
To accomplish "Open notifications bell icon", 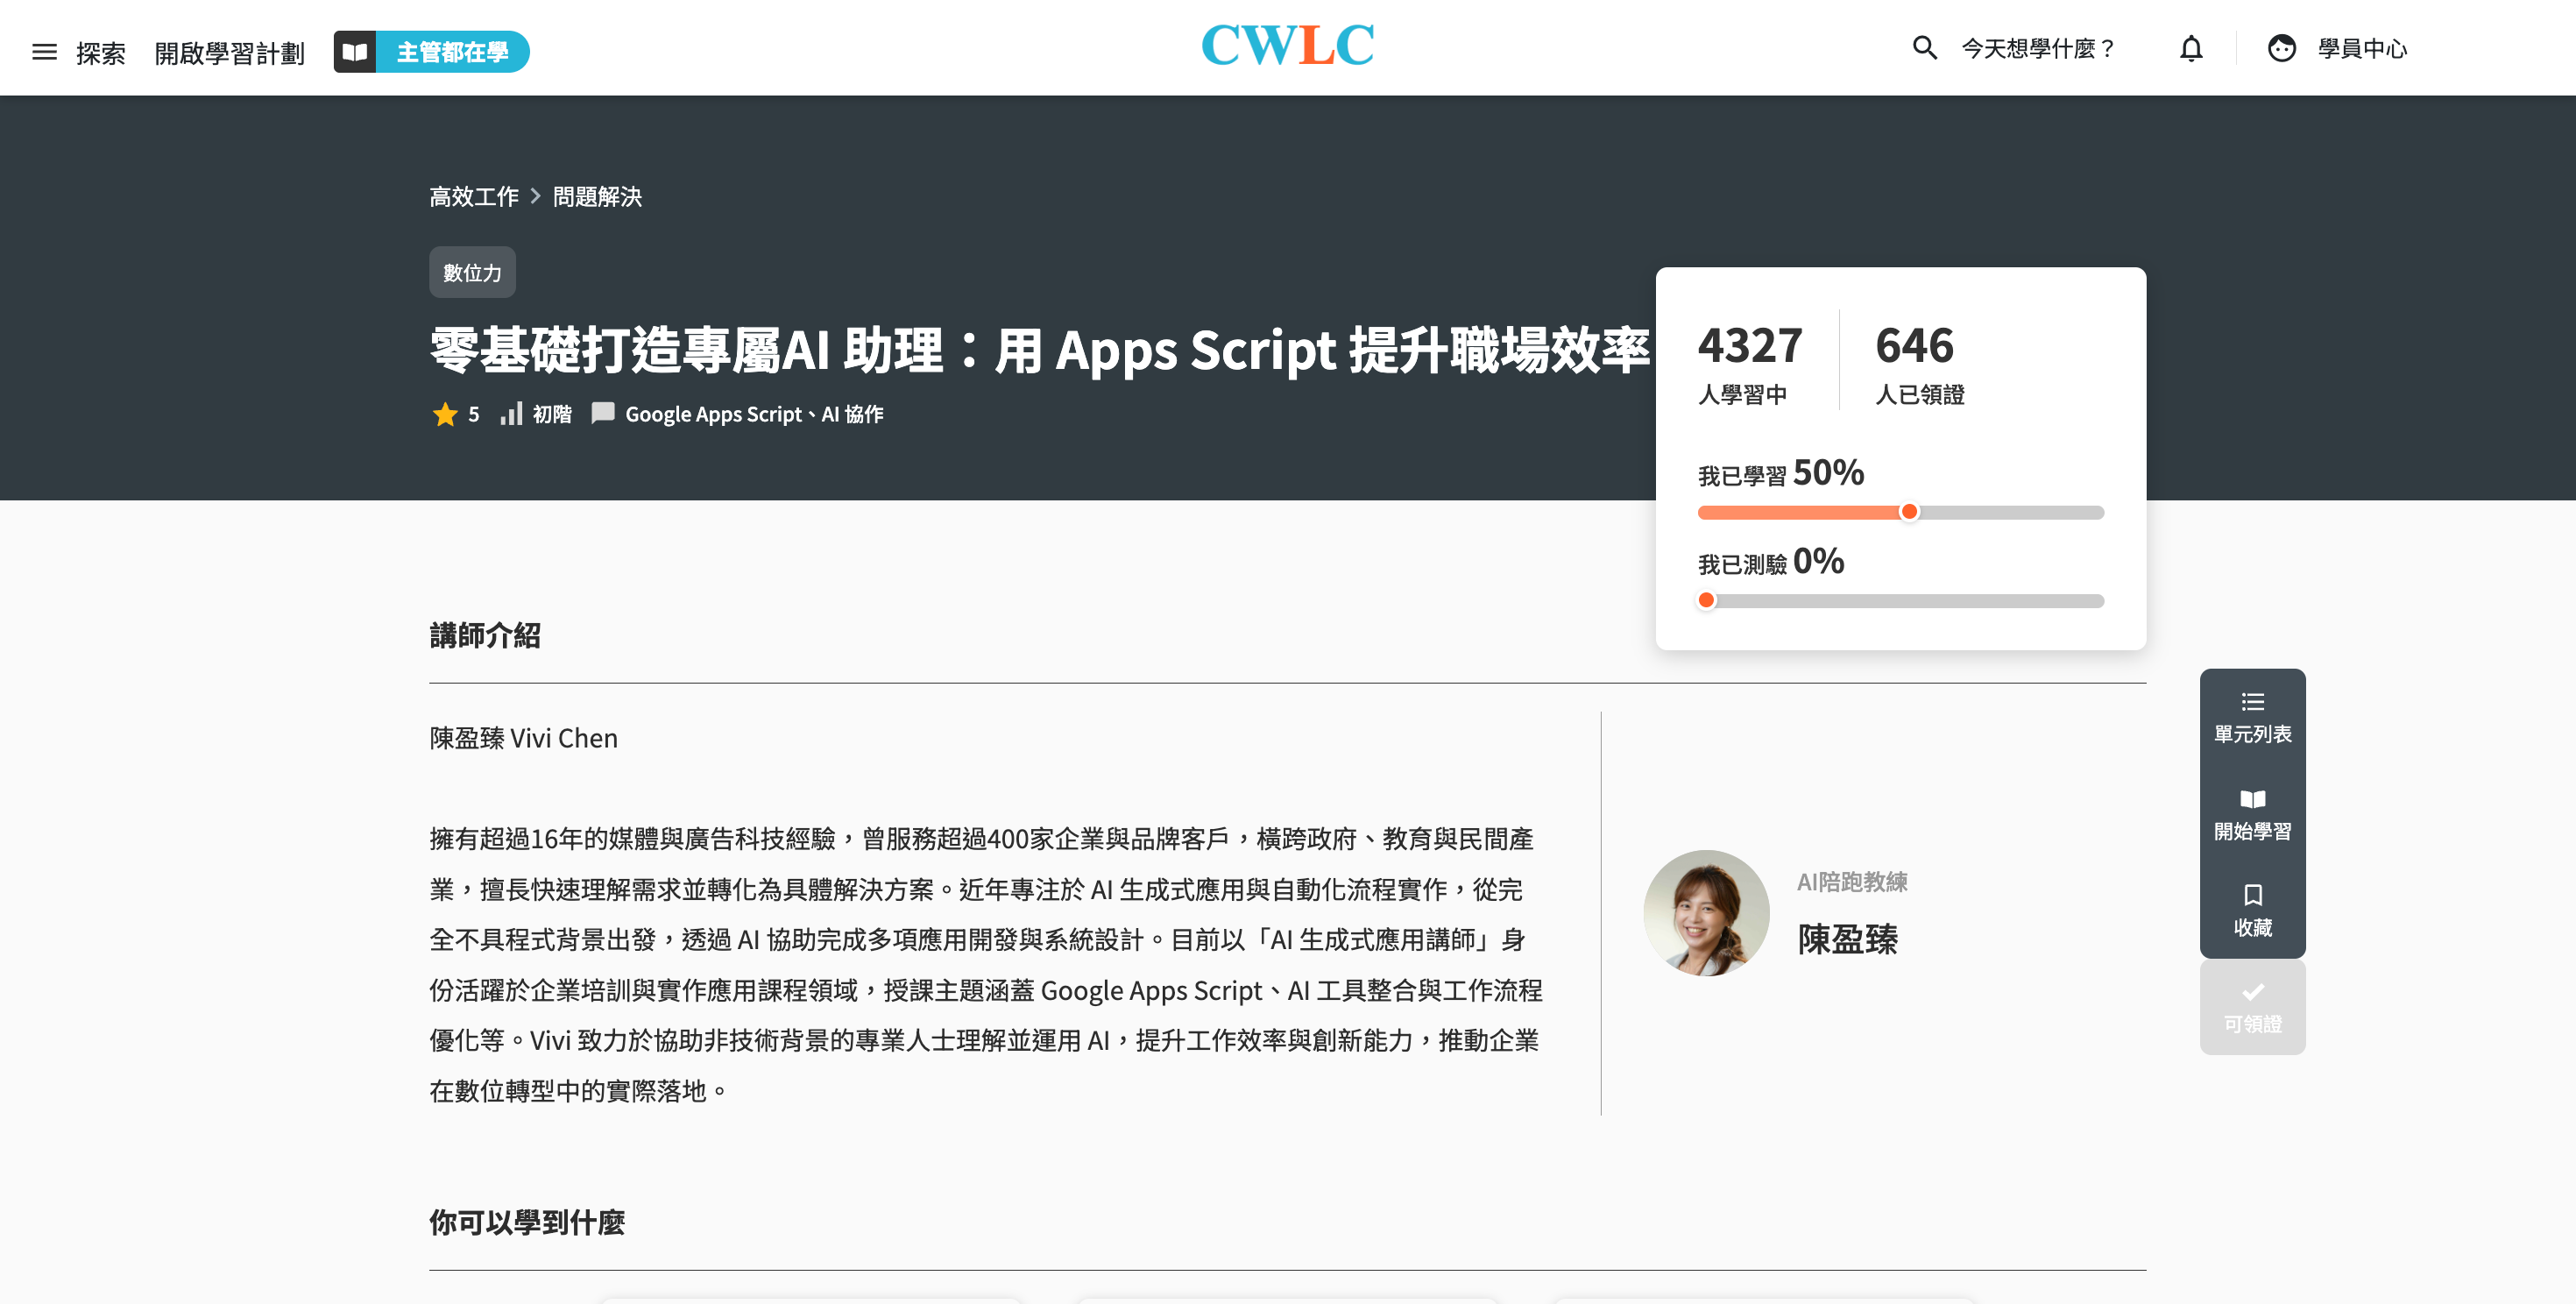I will (2191, 48).
